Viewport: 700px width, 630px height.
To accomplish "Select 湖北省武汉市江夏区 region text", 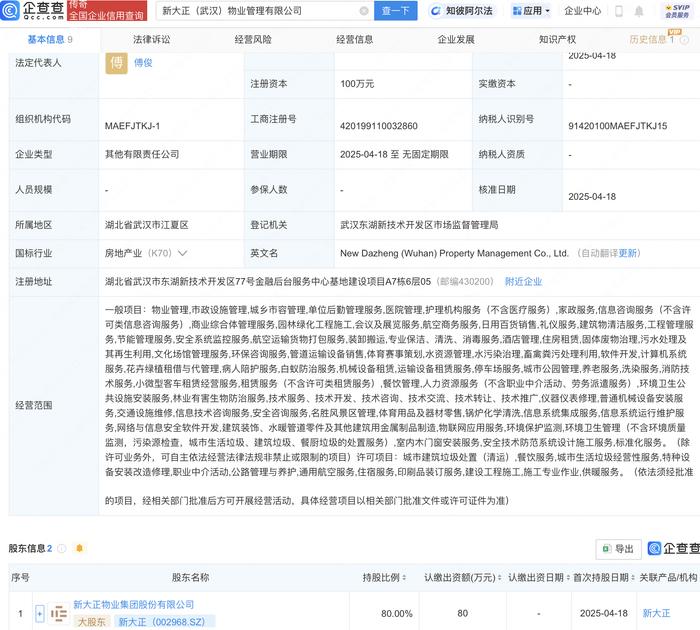I will point(146,225).
